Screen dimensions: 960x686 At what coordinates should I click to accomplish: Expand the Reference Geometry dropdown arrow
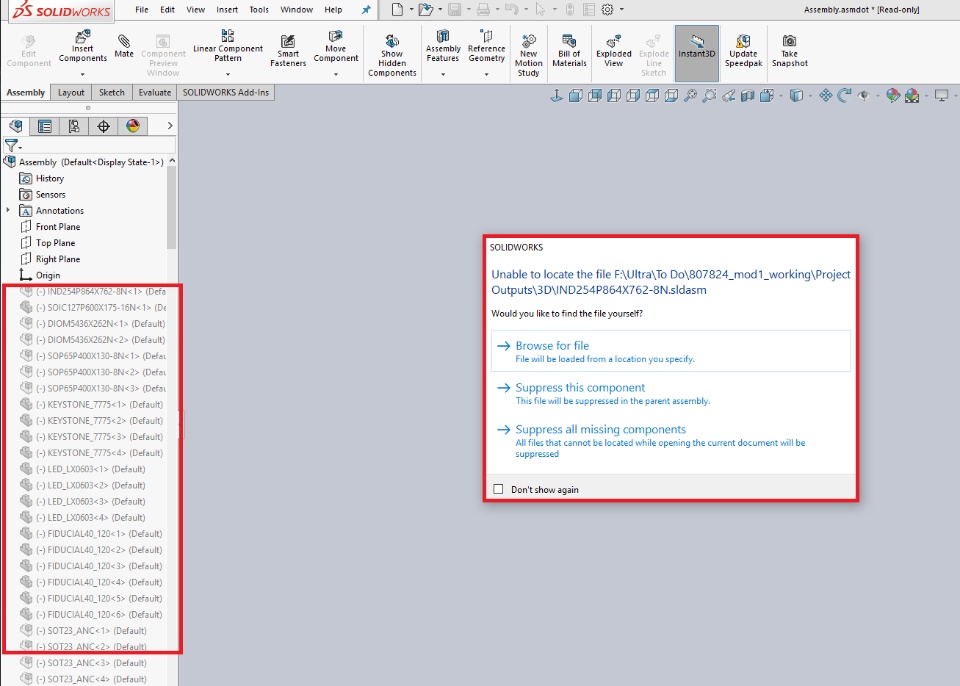[x=487, y=74]
